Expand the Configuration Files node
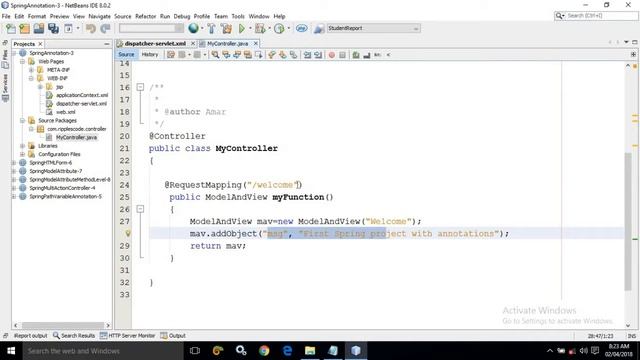This screenshot has height=360, width=640. click(x=23, y=154)
